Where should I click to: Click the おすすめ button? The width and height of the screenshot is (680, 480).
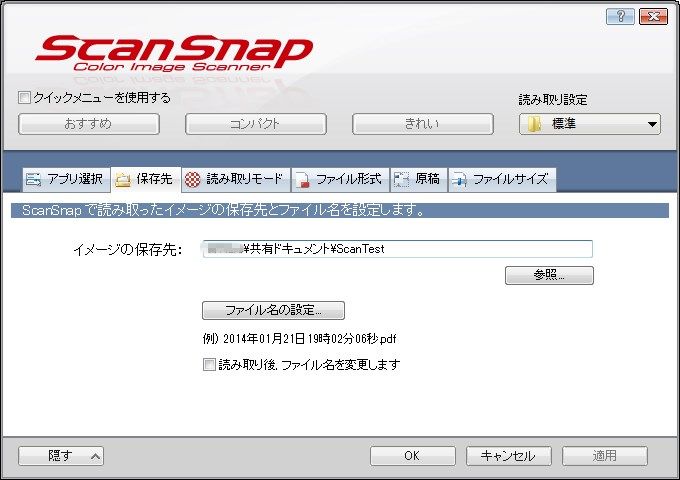(x=89, y=124)
